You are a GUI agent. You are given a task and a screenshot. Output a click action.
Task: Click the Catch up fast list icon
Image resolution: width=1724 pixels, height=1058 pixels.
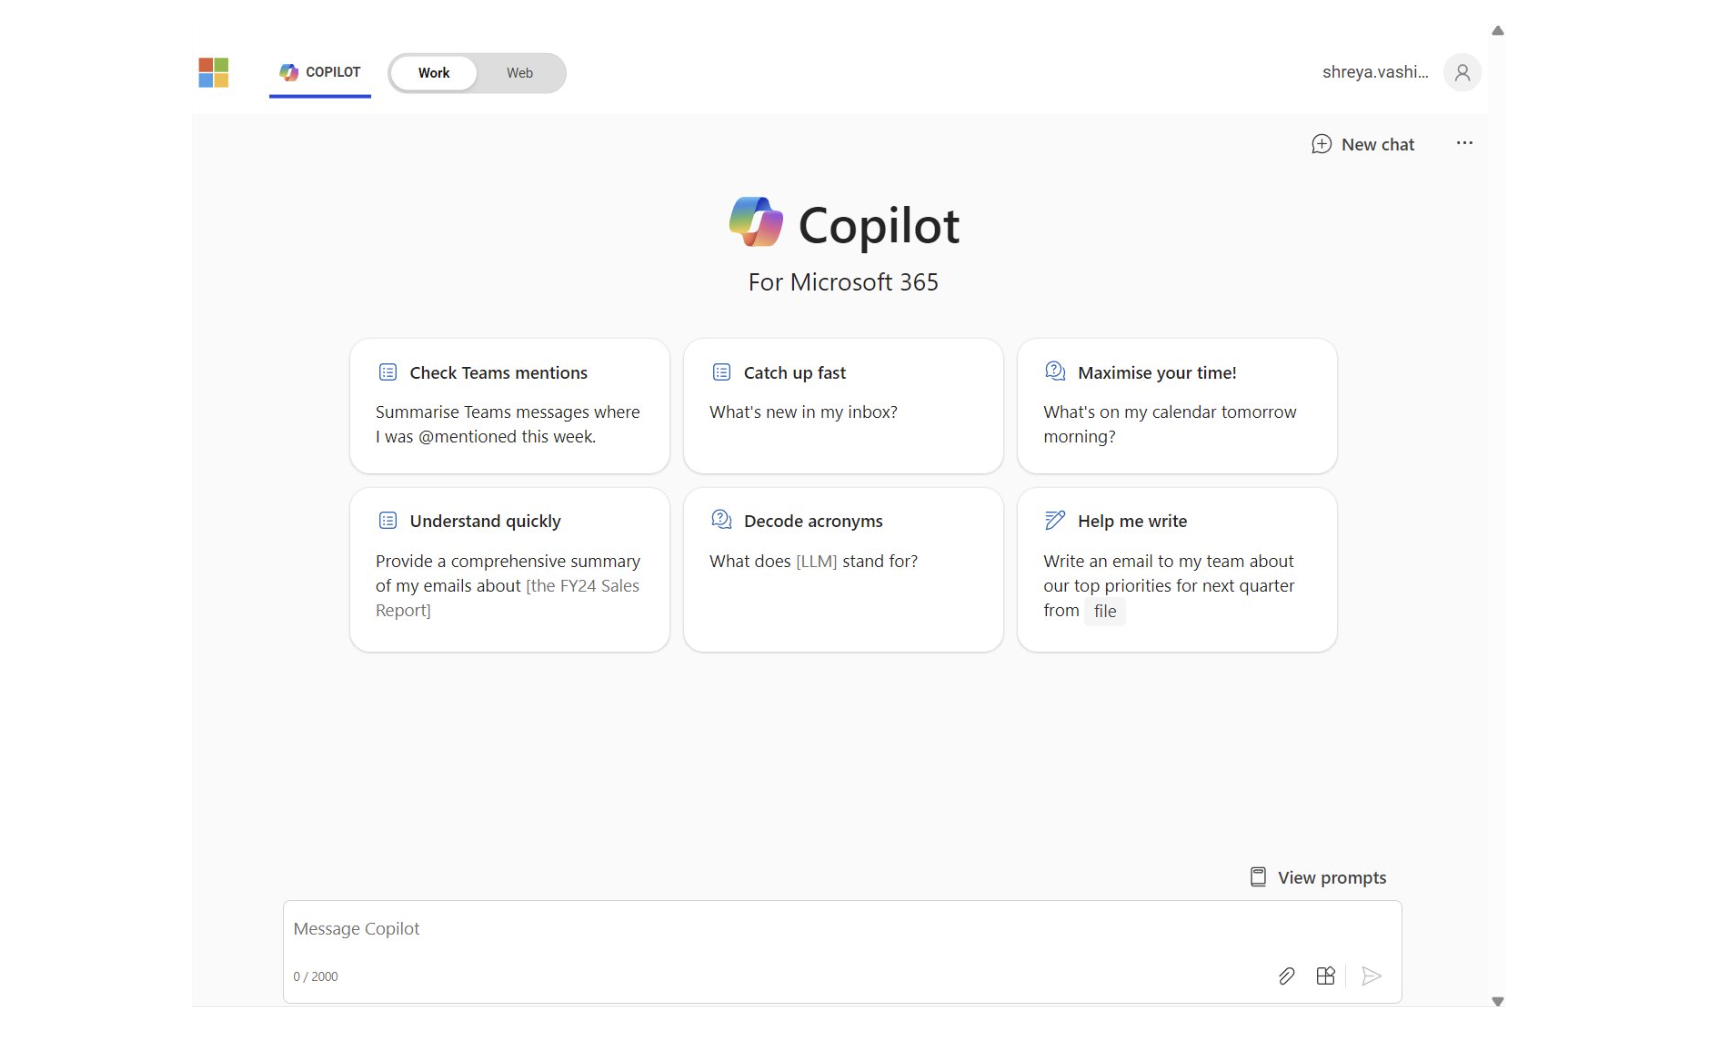tap(722, 372)
